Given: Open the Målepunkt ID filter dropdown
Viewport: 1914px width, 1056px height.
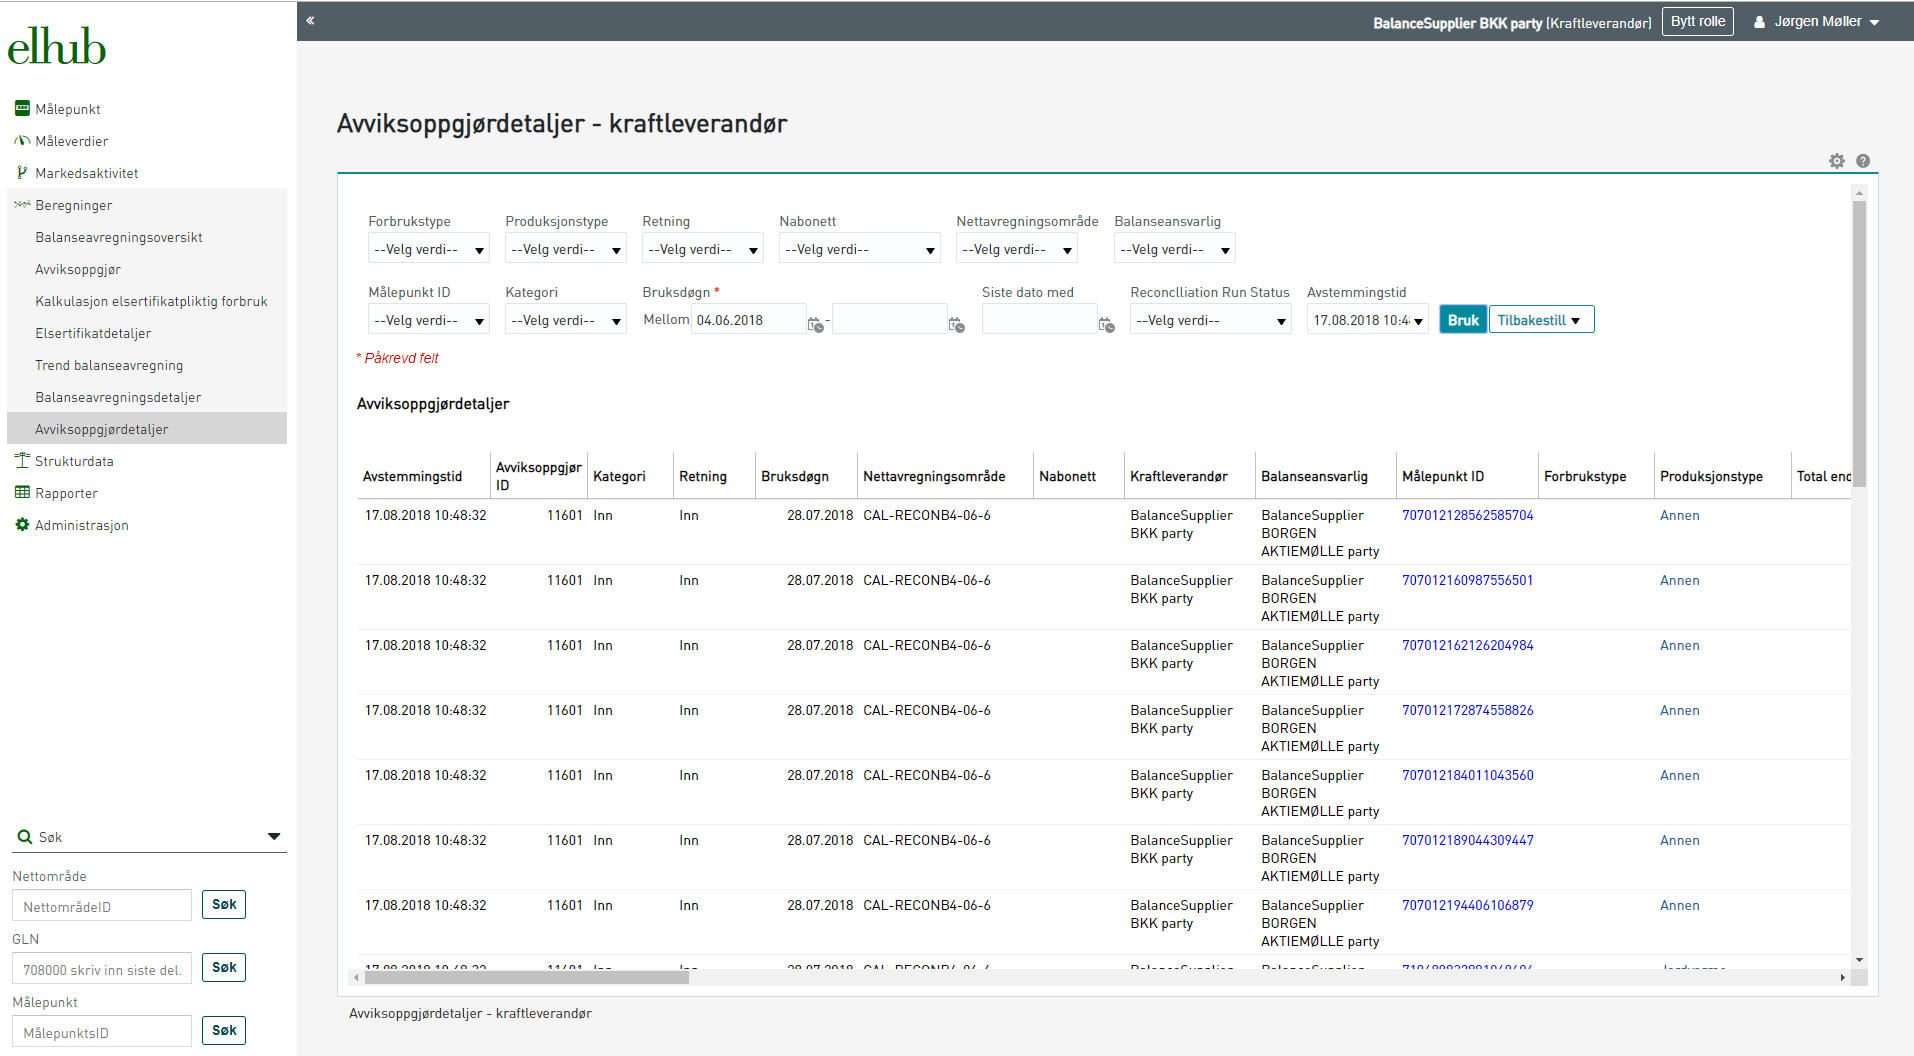Looking at the screenshot, I should pyautogui.click(x=428, y=320).
